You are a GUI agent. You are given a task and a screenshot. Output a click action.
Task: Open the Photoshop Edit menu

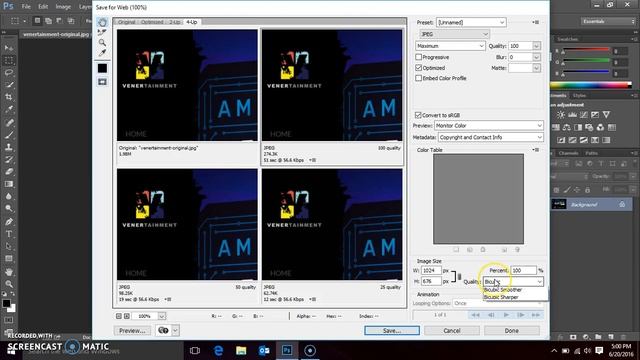(x=43, y=7)
